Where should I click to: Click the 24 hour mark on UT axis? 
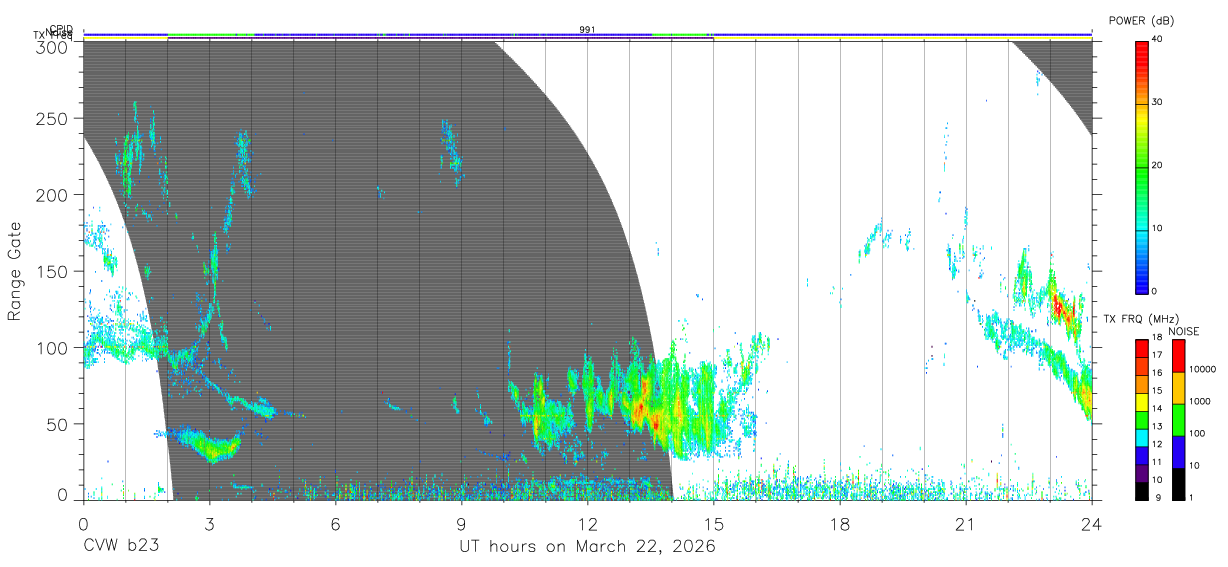click(x=1091, y=523)
